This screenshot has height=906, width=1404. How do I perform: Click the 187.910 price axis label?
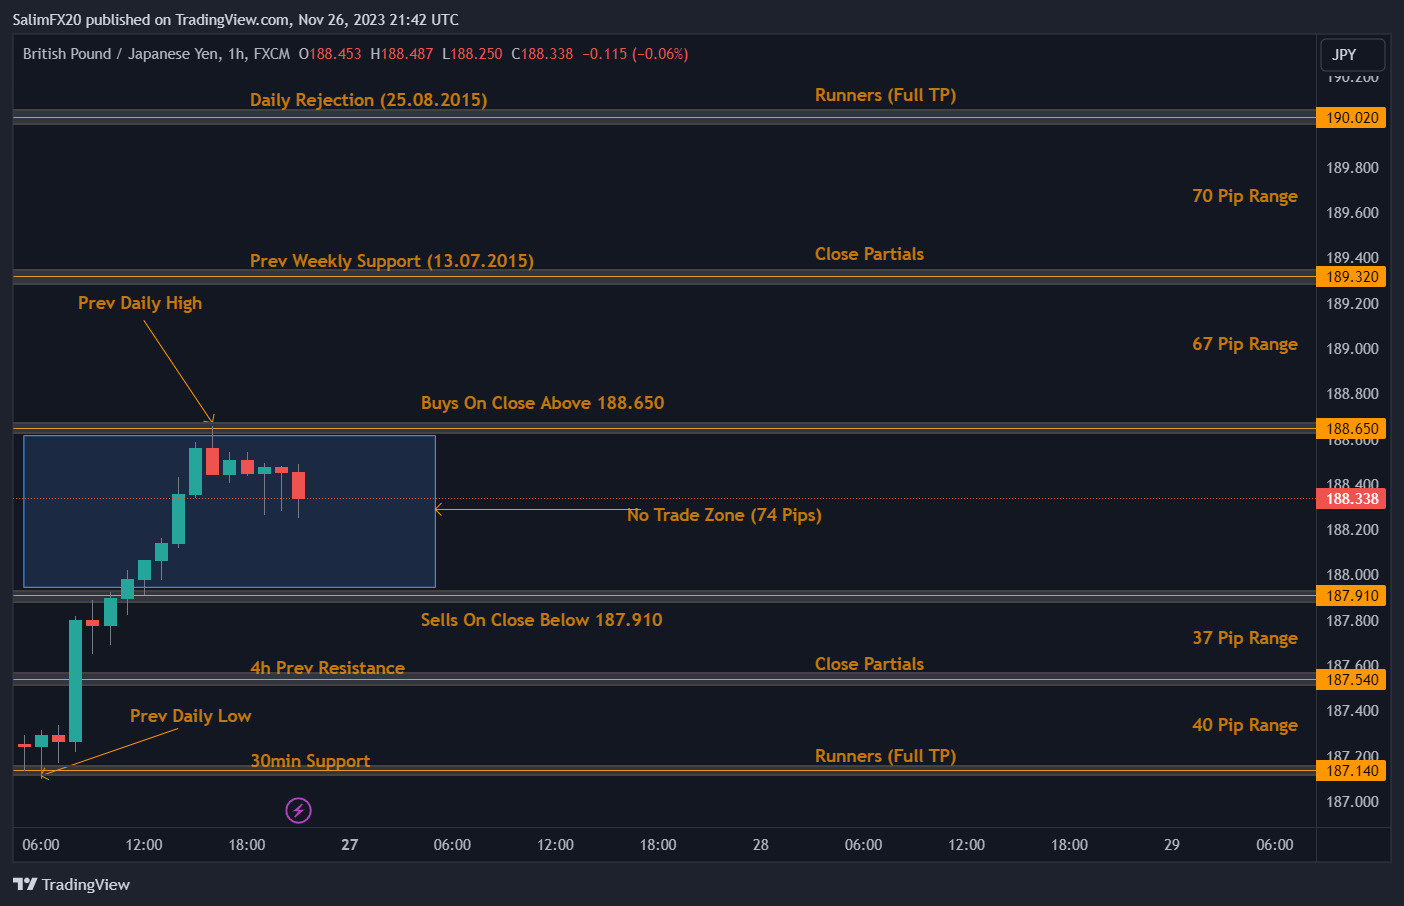point(1351,596)
